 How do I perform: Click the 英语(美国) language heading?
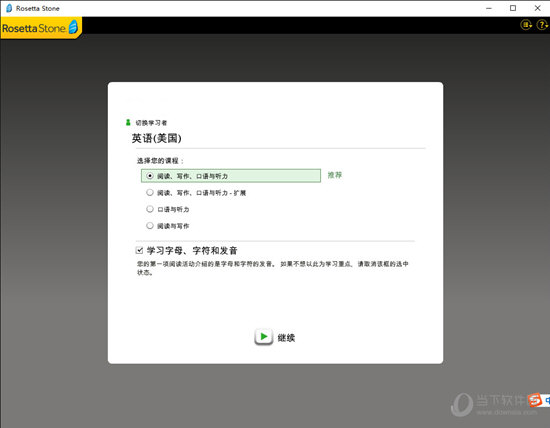156,138
